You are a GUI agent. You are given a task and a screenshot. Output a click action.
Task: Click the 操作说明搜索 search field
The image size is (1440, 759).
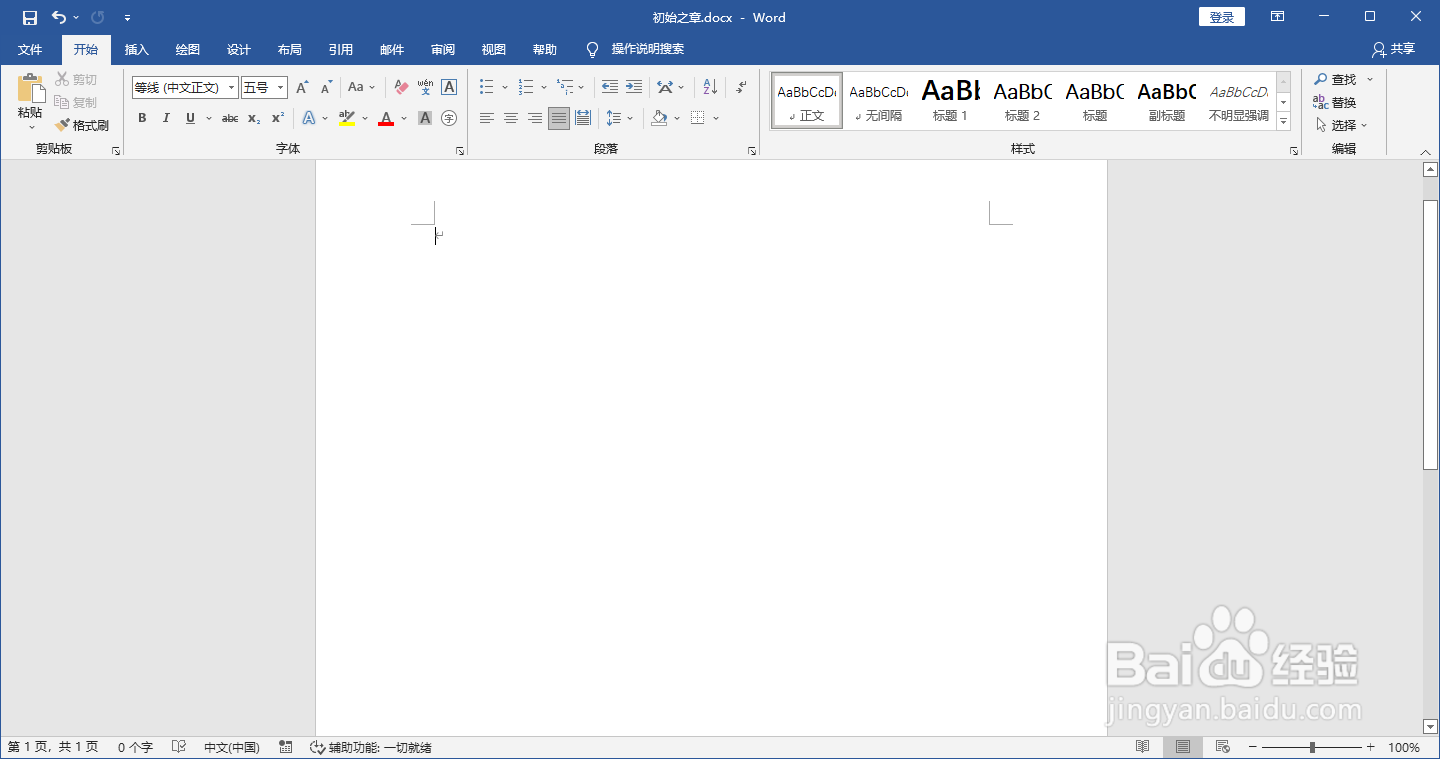648,49
